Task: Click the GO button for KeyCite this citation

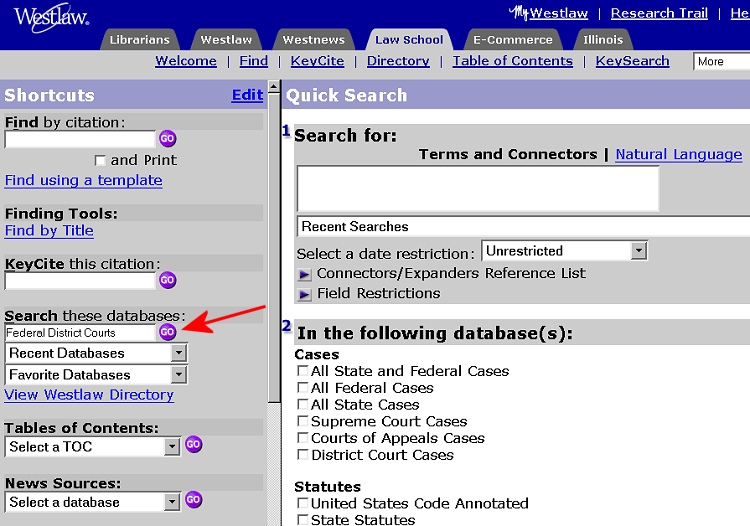Action: [x=167, y=280]
